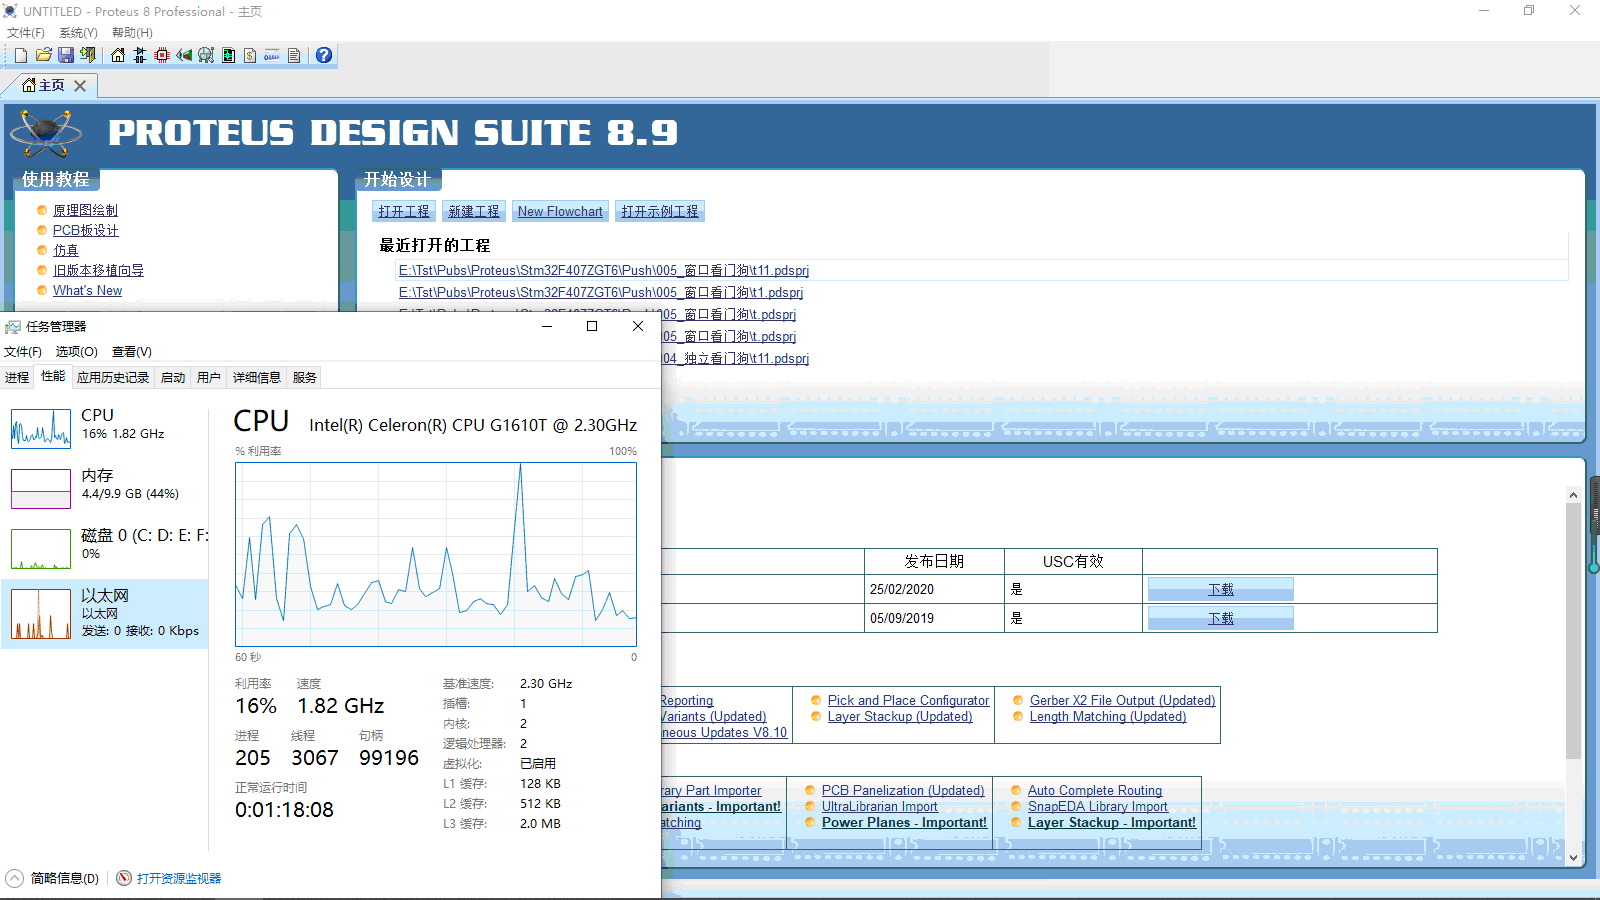
Task: Click 下载 button for 05/09/2019 release
Action: click(x=1221, y=619)
